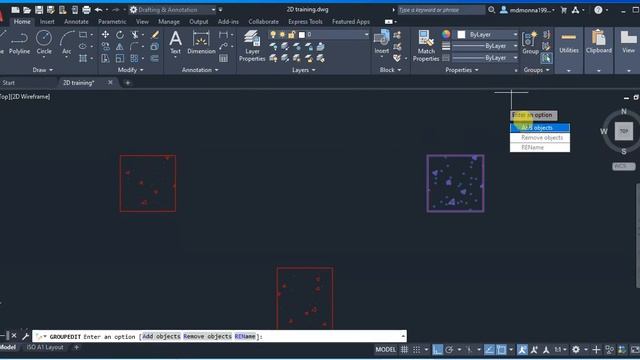Click the Rotate tool icon
Image resolution: width=640 pixels, height=360 pixels.
[x=120, y=35]
